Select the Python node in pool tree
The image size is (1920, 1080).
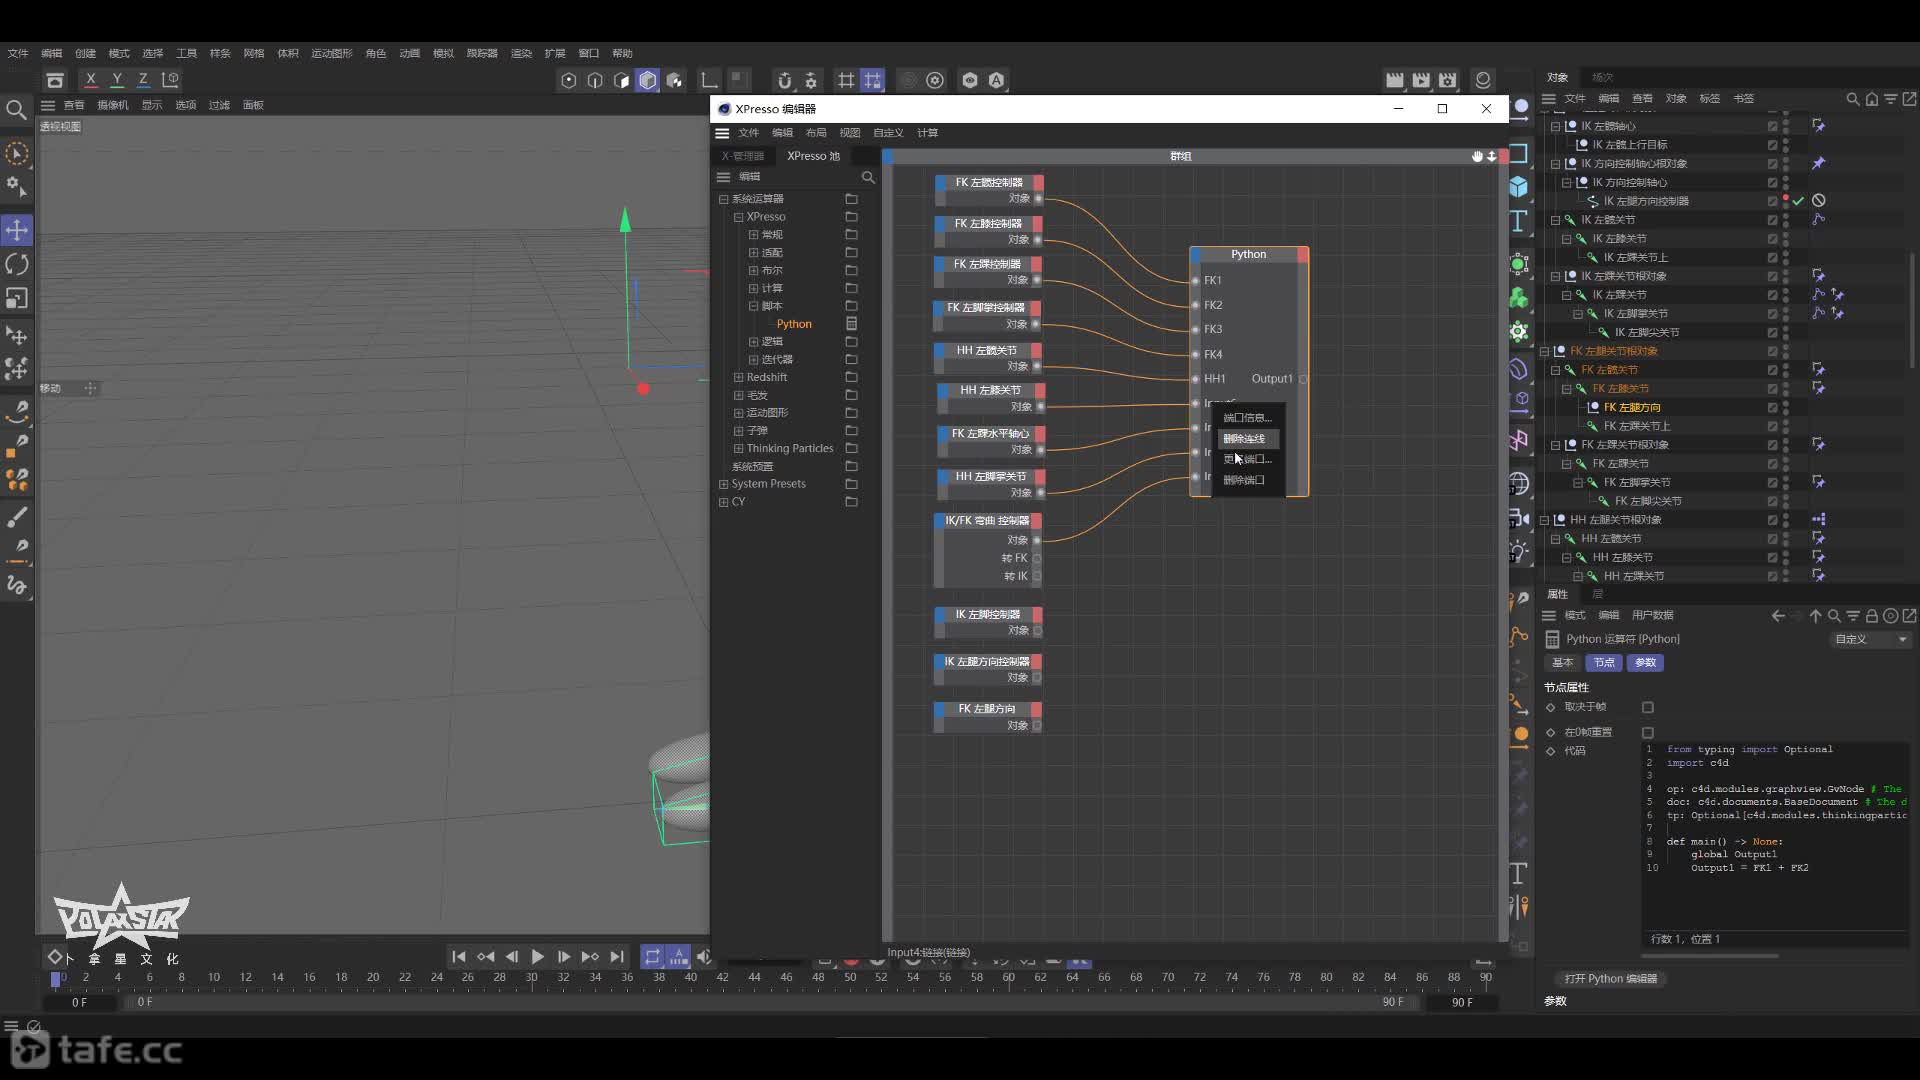tap(794, 324)
